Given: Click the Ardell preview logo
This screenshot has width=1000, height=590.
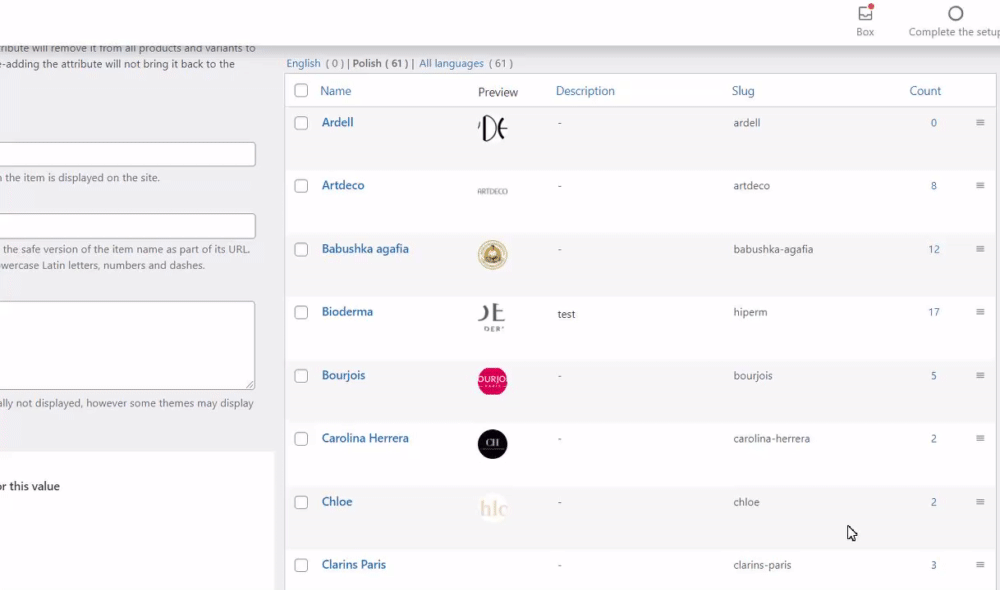Looking at the screenshot, I should click(x=492, y=128).
